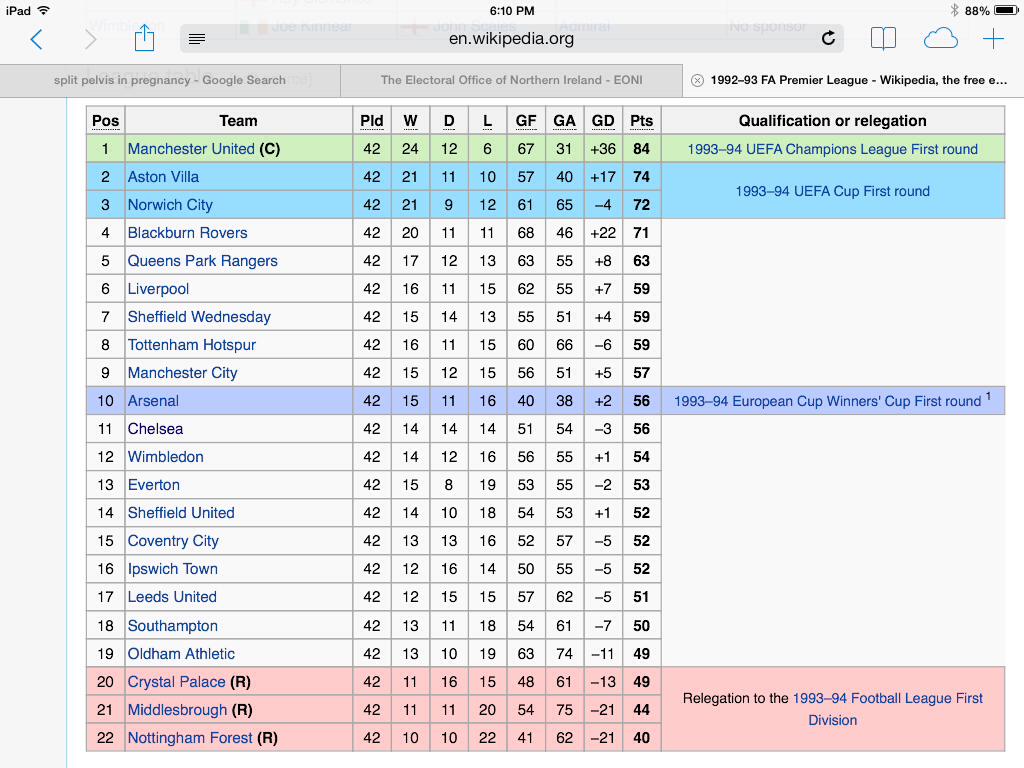
Task: Open the Blackburn Rovers team link
Action: pyautogui.click(x=187, y=233)
